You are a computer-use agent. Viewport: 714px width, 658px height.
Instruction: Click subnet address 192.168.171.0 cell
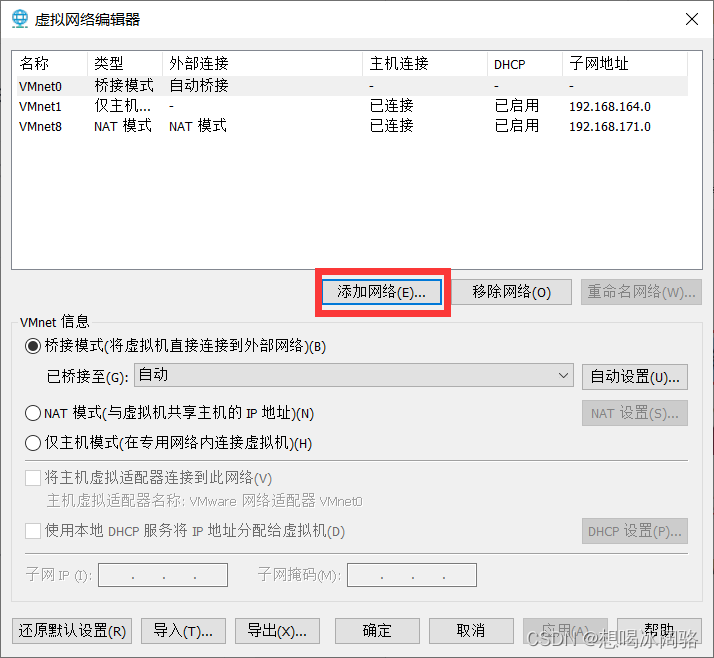click(610, 127)
